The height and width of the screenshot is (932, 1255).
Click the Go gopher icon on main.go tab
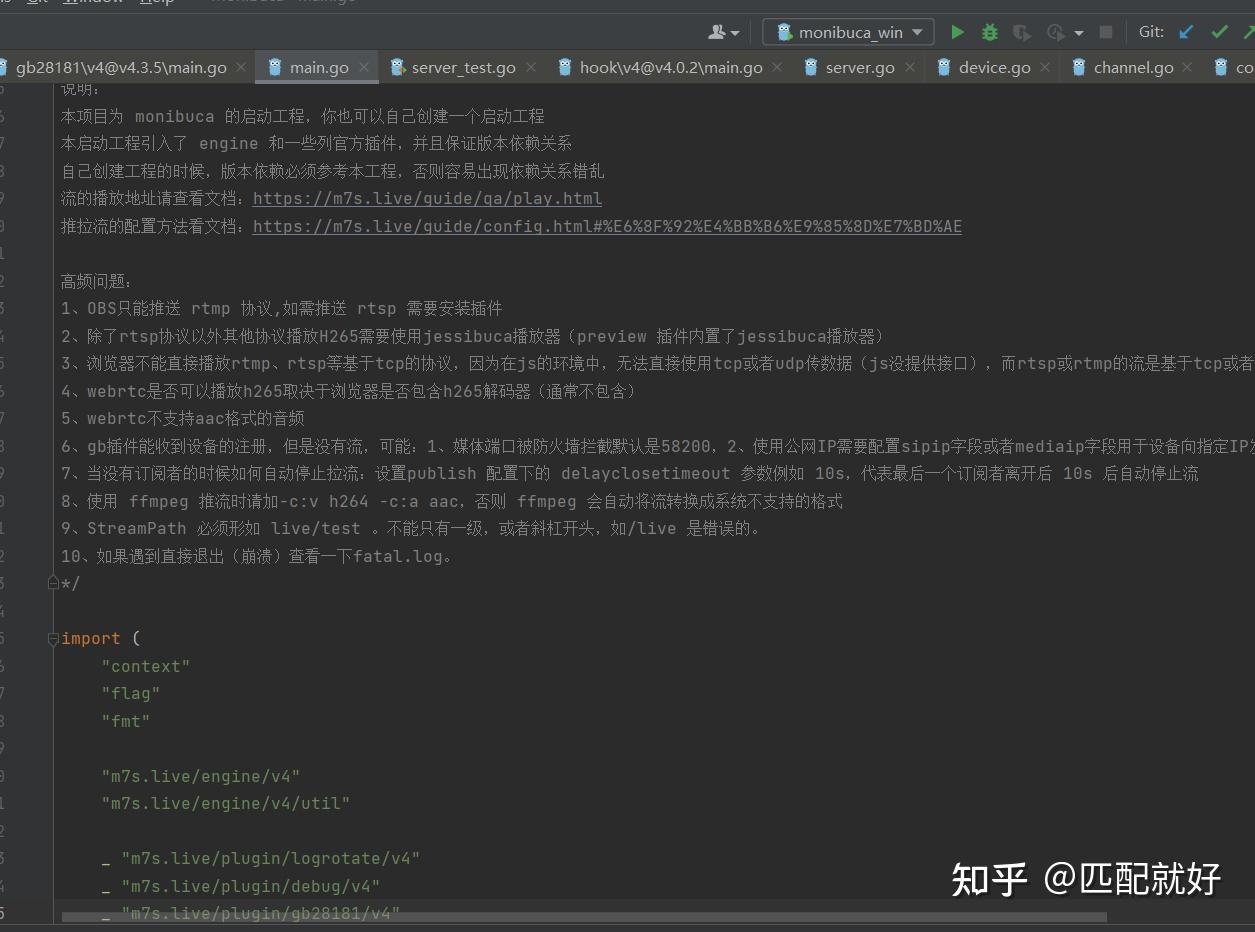point(276,67)
